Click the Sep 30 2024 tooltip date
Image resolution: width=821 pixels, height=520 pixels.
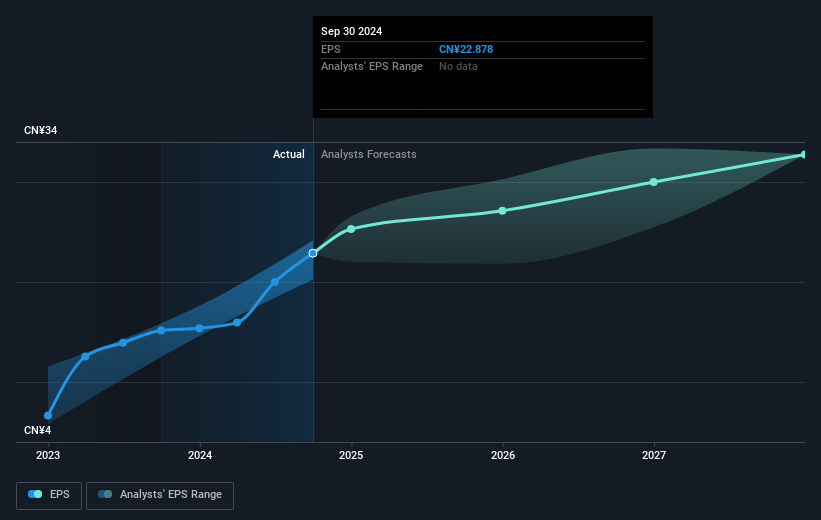(x=351, y=31)
